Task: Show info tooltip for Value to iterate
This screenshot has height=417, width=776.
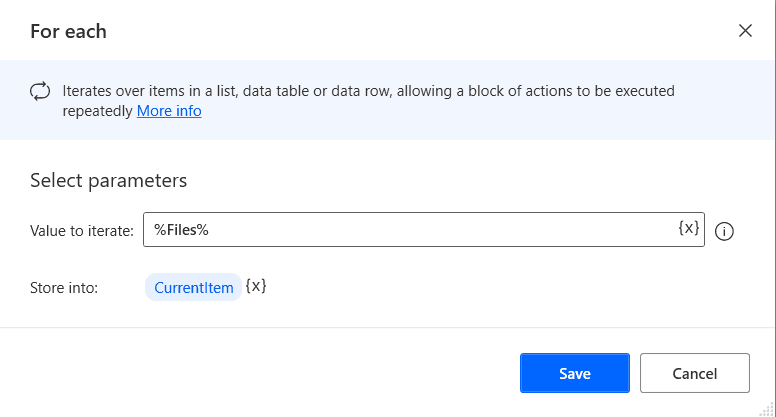Action: (x=726, y=231)
